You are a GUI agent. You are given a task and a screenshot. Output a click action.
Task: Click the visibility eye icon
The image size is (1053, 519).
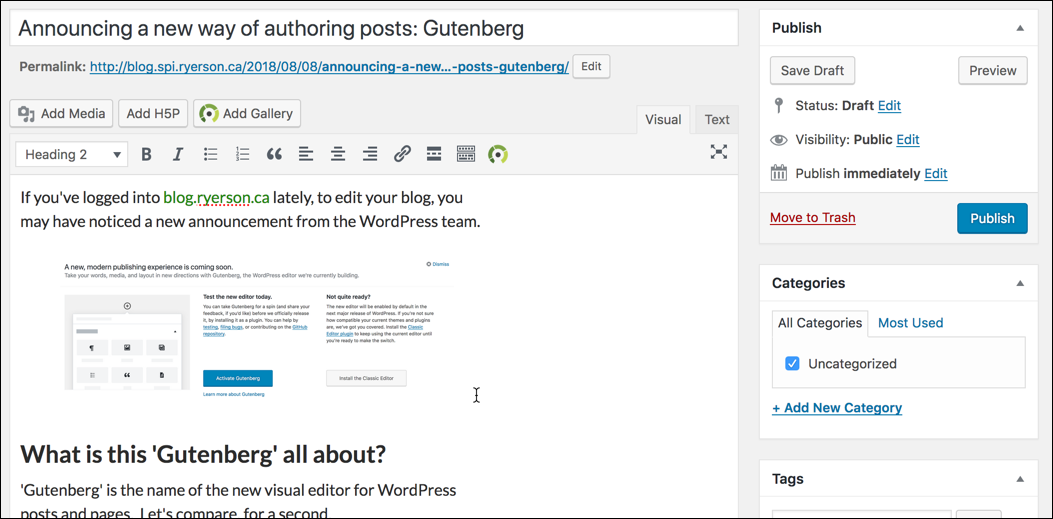tap(778, 140)
